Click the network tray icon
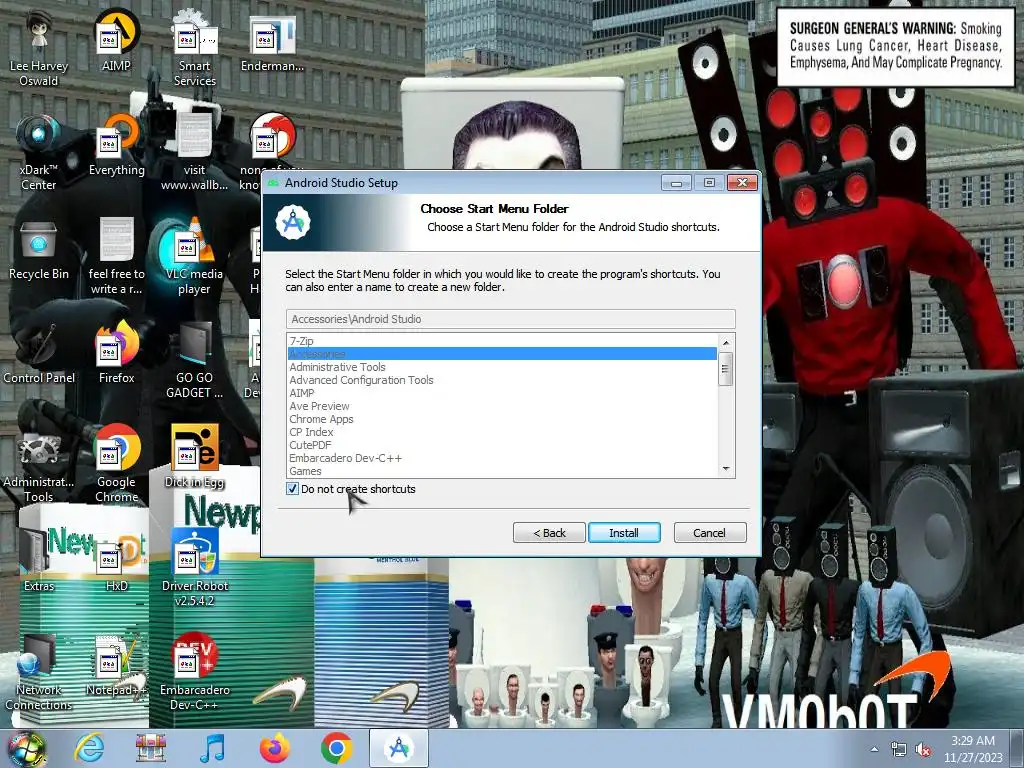The height and width of the screenshot is (768, 1024). [899, 750]
